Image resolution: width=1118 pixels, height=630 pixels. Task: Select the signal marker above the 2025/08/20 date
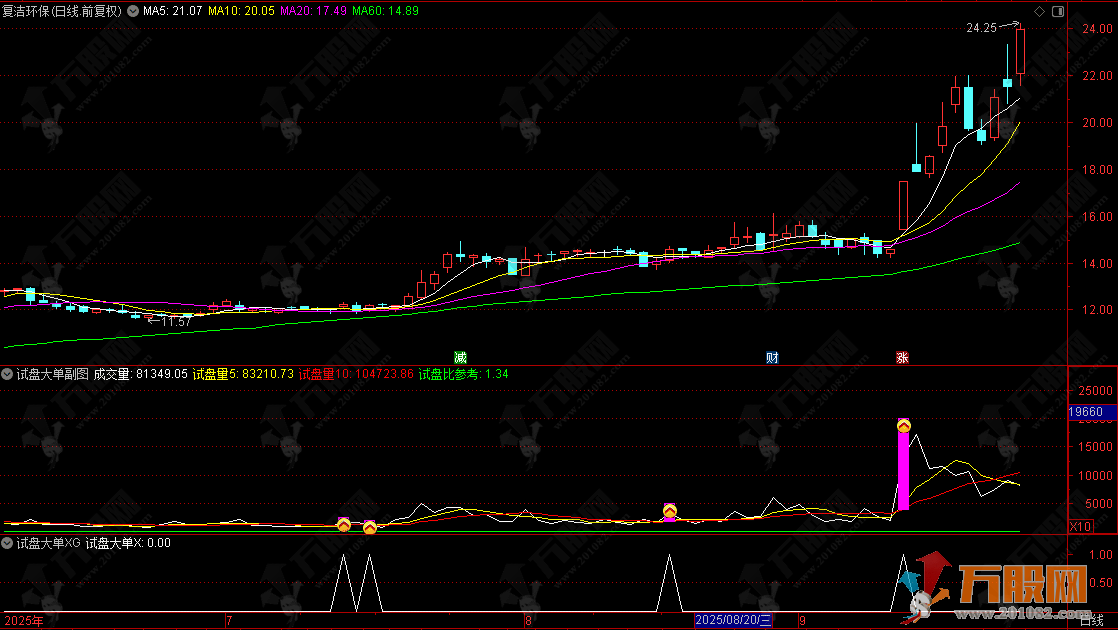pyautogui.click(x=670, y=510)
